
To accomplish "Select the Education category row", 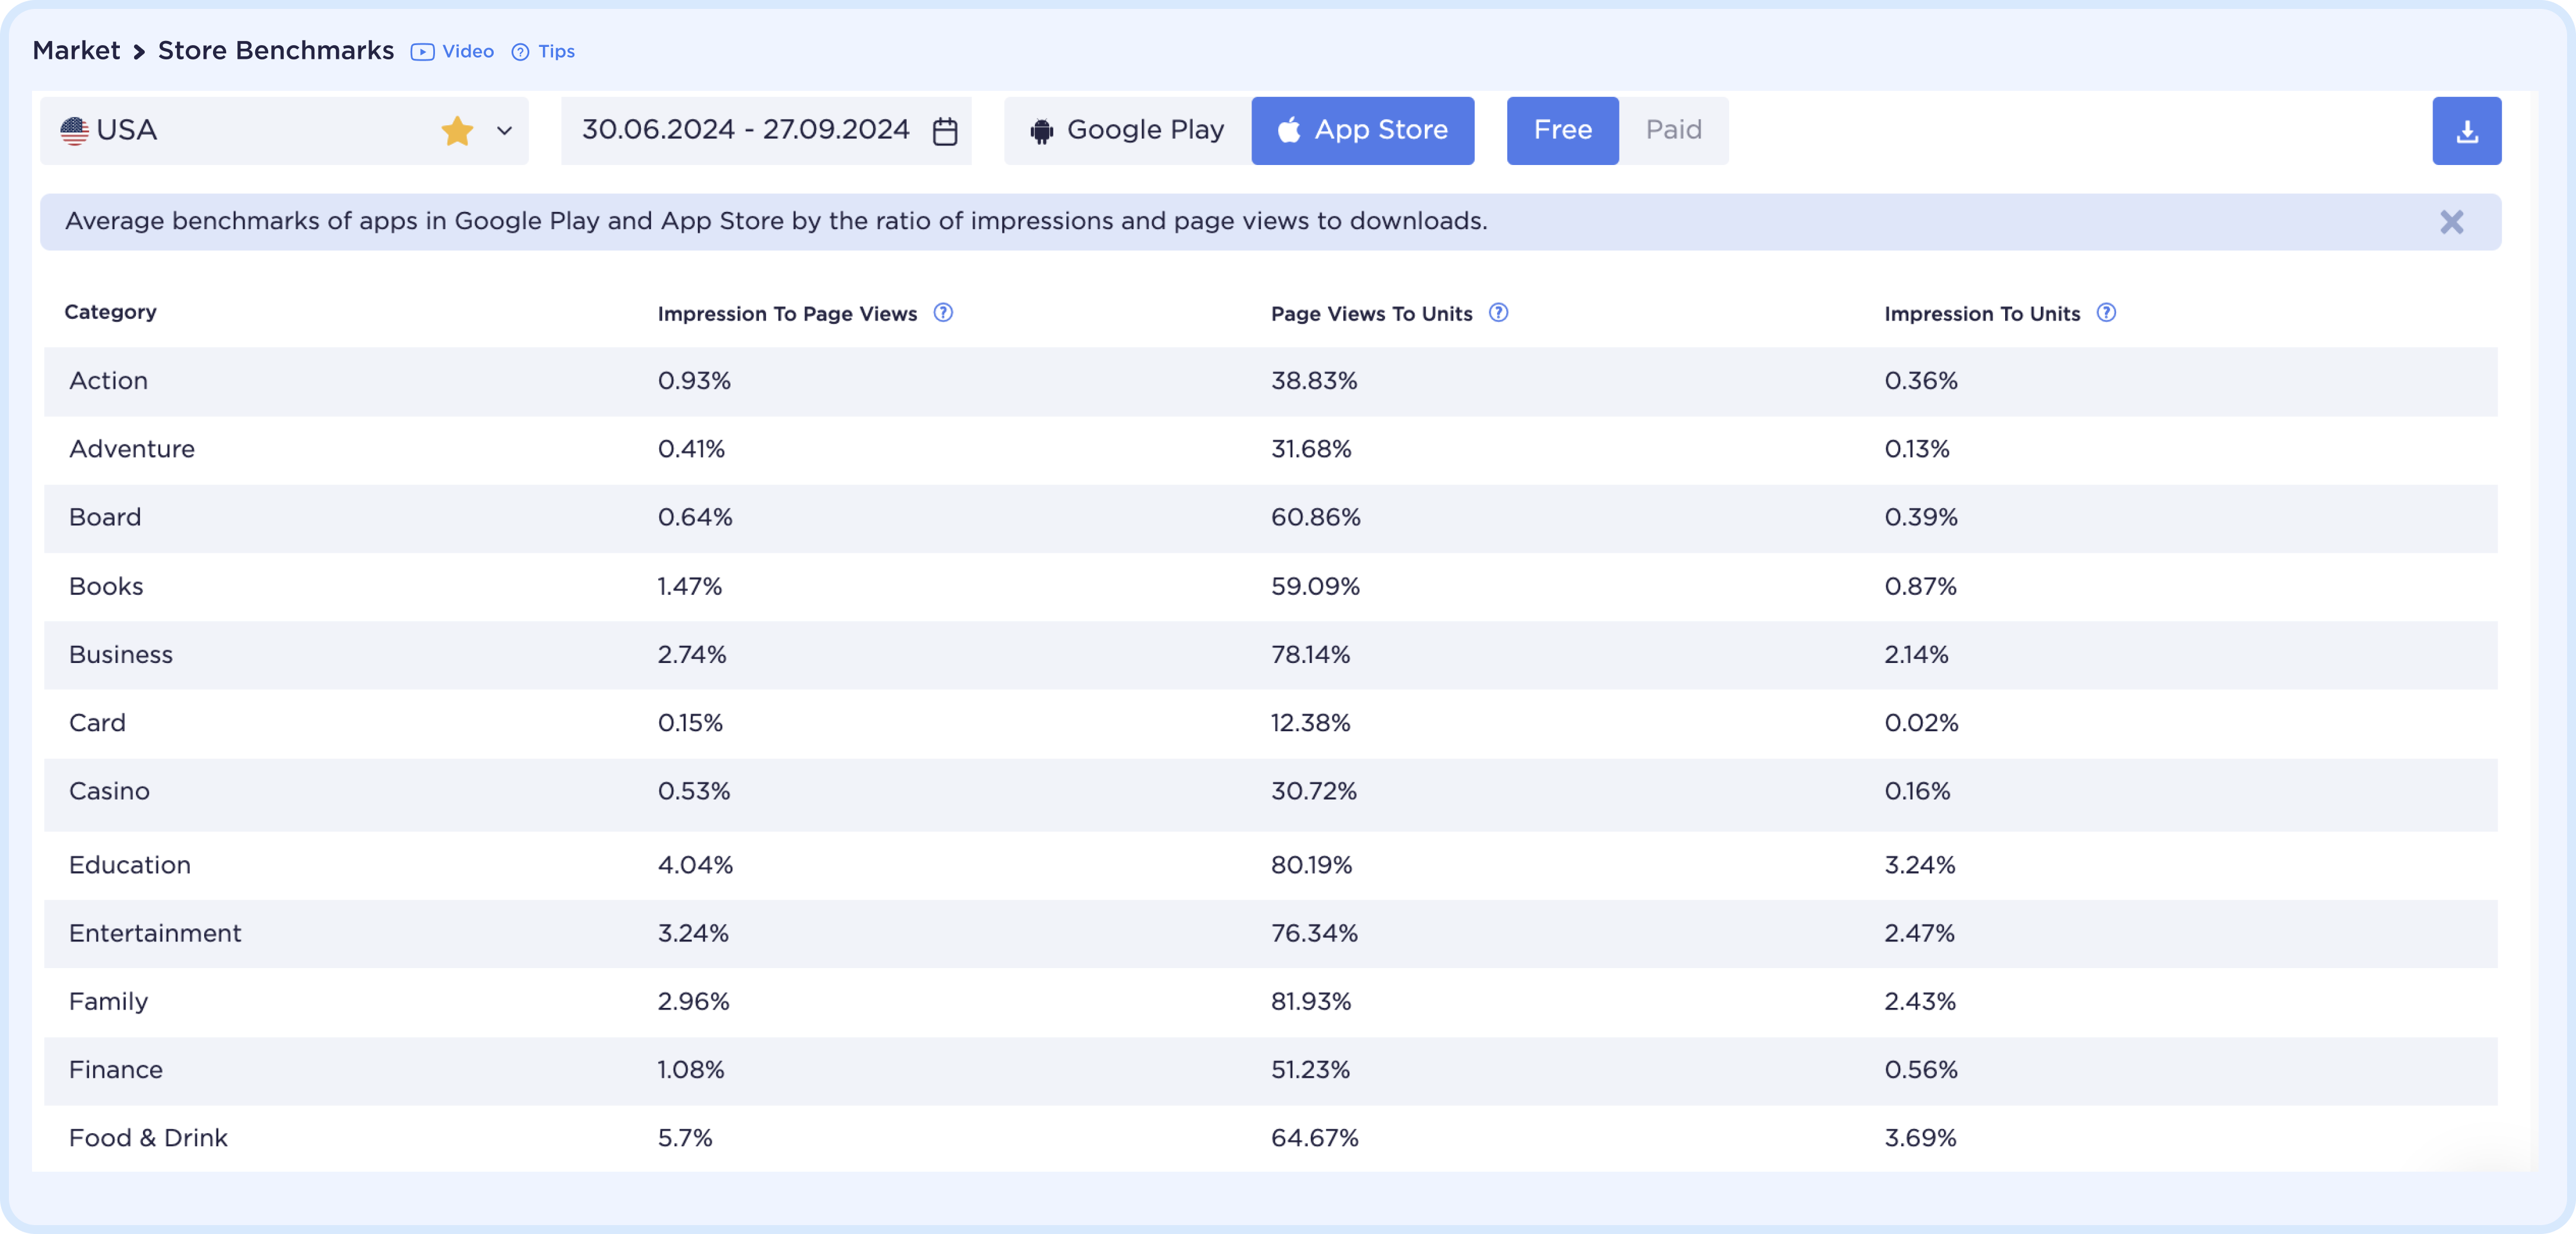I will click(x=1270, y=865).
